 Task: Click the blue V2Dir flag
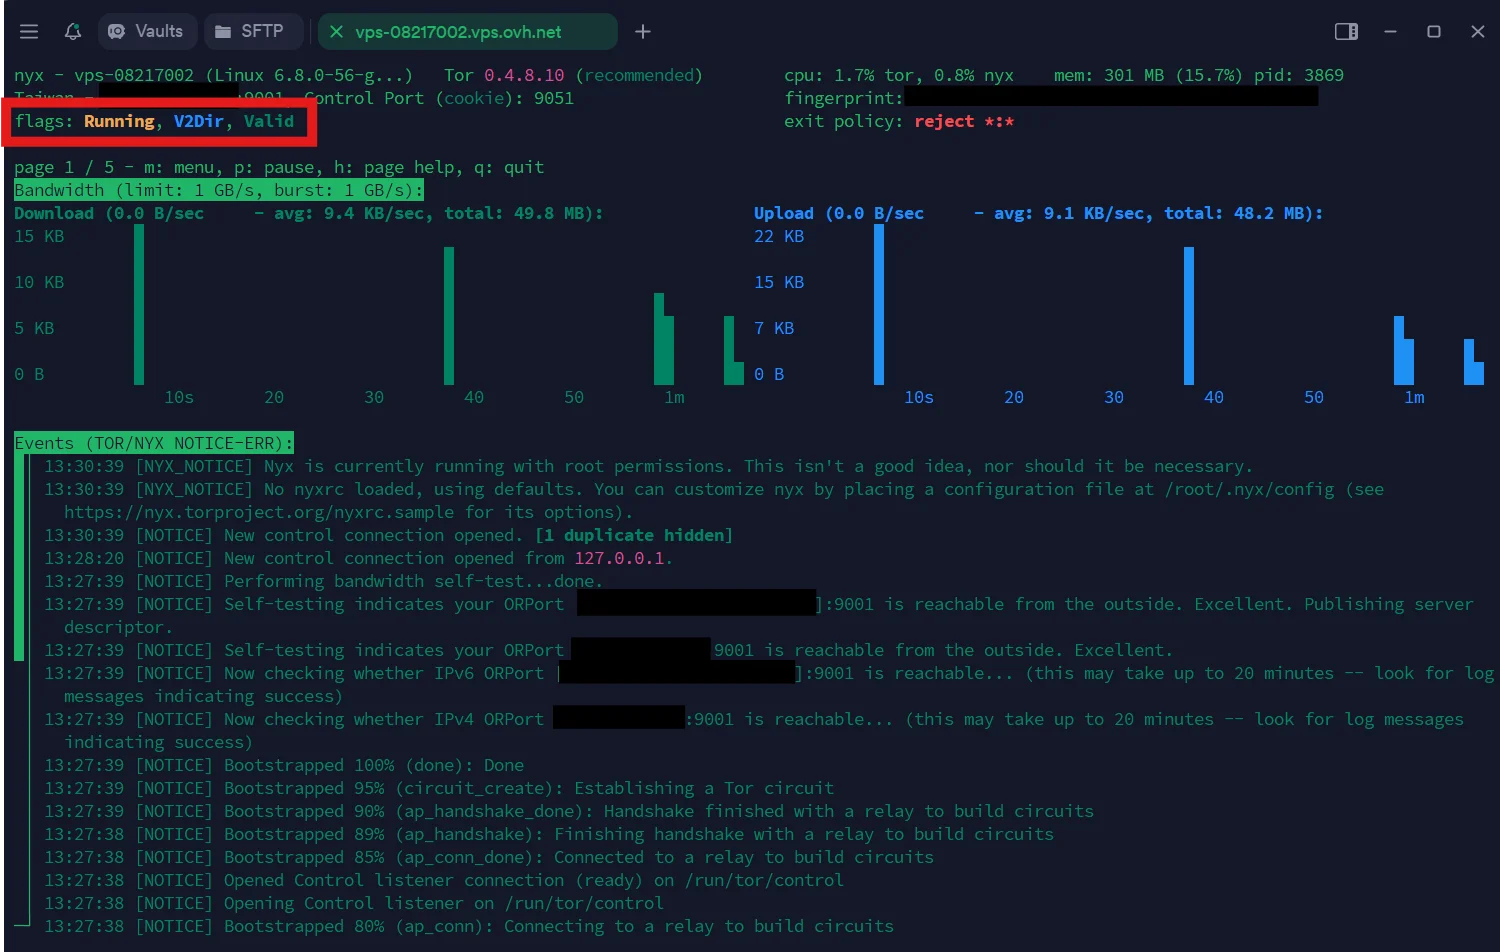coord(198,121)
